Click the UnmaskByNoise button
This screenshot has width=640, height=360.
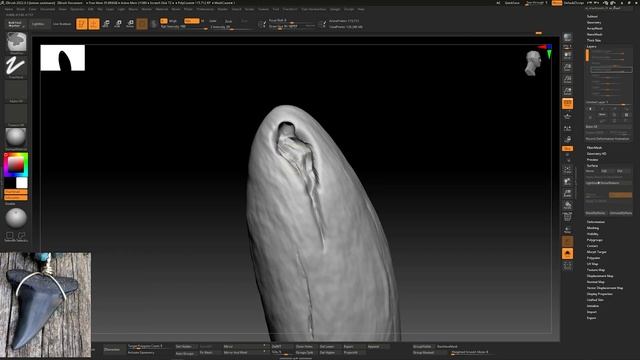tap(620, 213)
